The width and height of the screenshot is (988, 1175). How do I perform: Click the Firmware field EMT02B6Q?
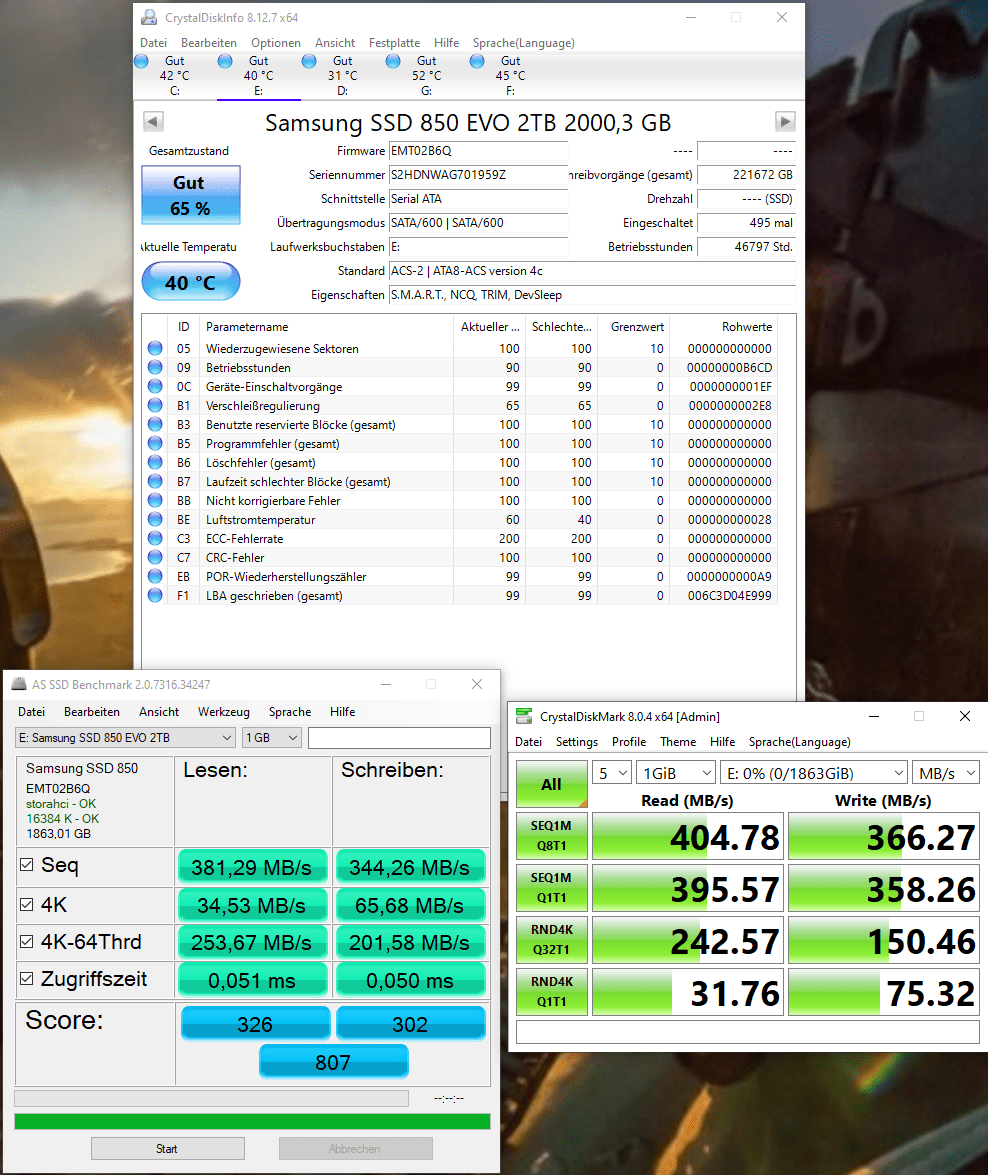point(478,151)
